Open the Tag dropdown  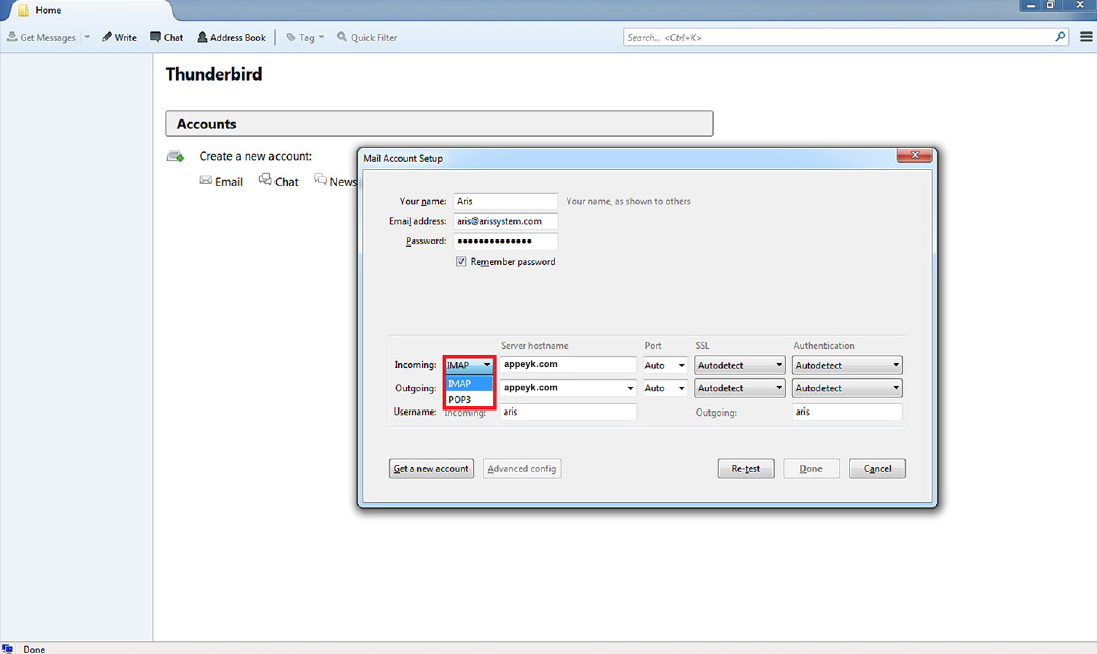[x=305, y=37]
